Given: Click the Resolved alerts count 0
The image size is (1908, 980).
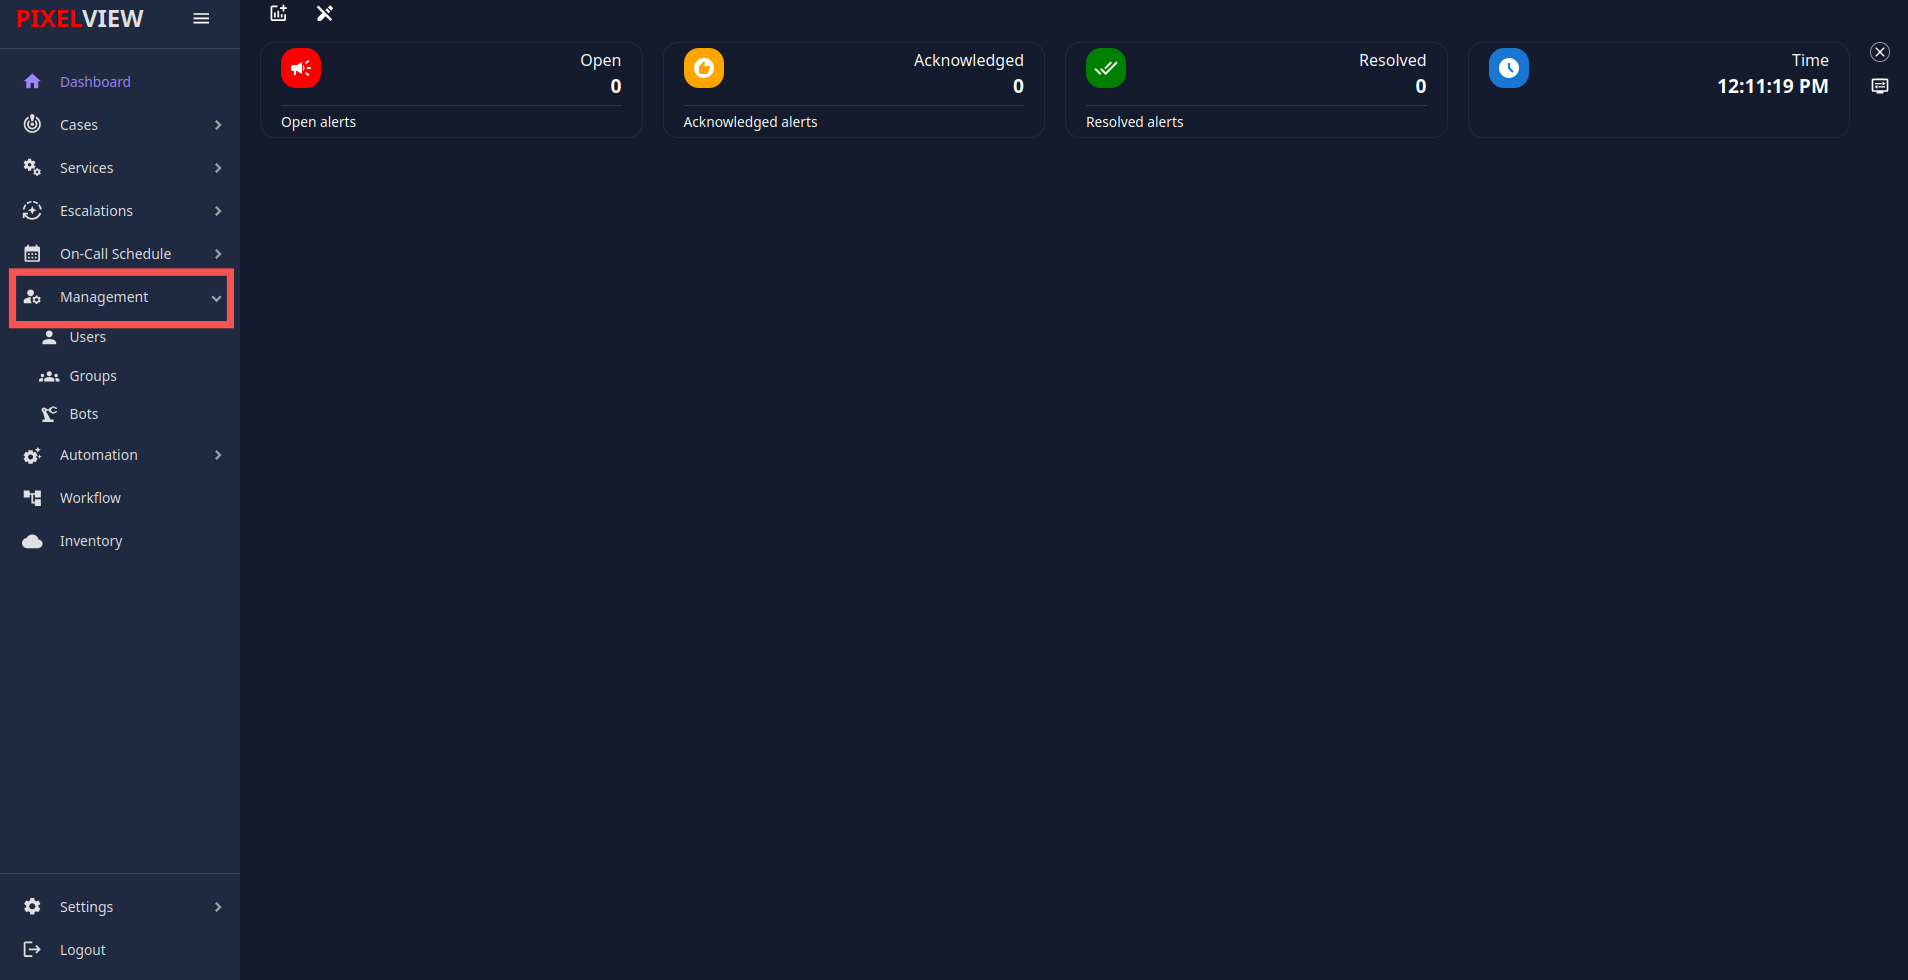Looking at the screenshot, I should 1420,86.
